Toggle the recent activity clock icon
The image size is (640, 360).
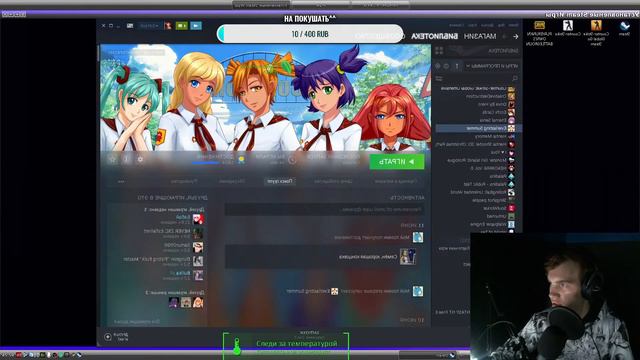point(447,66)
